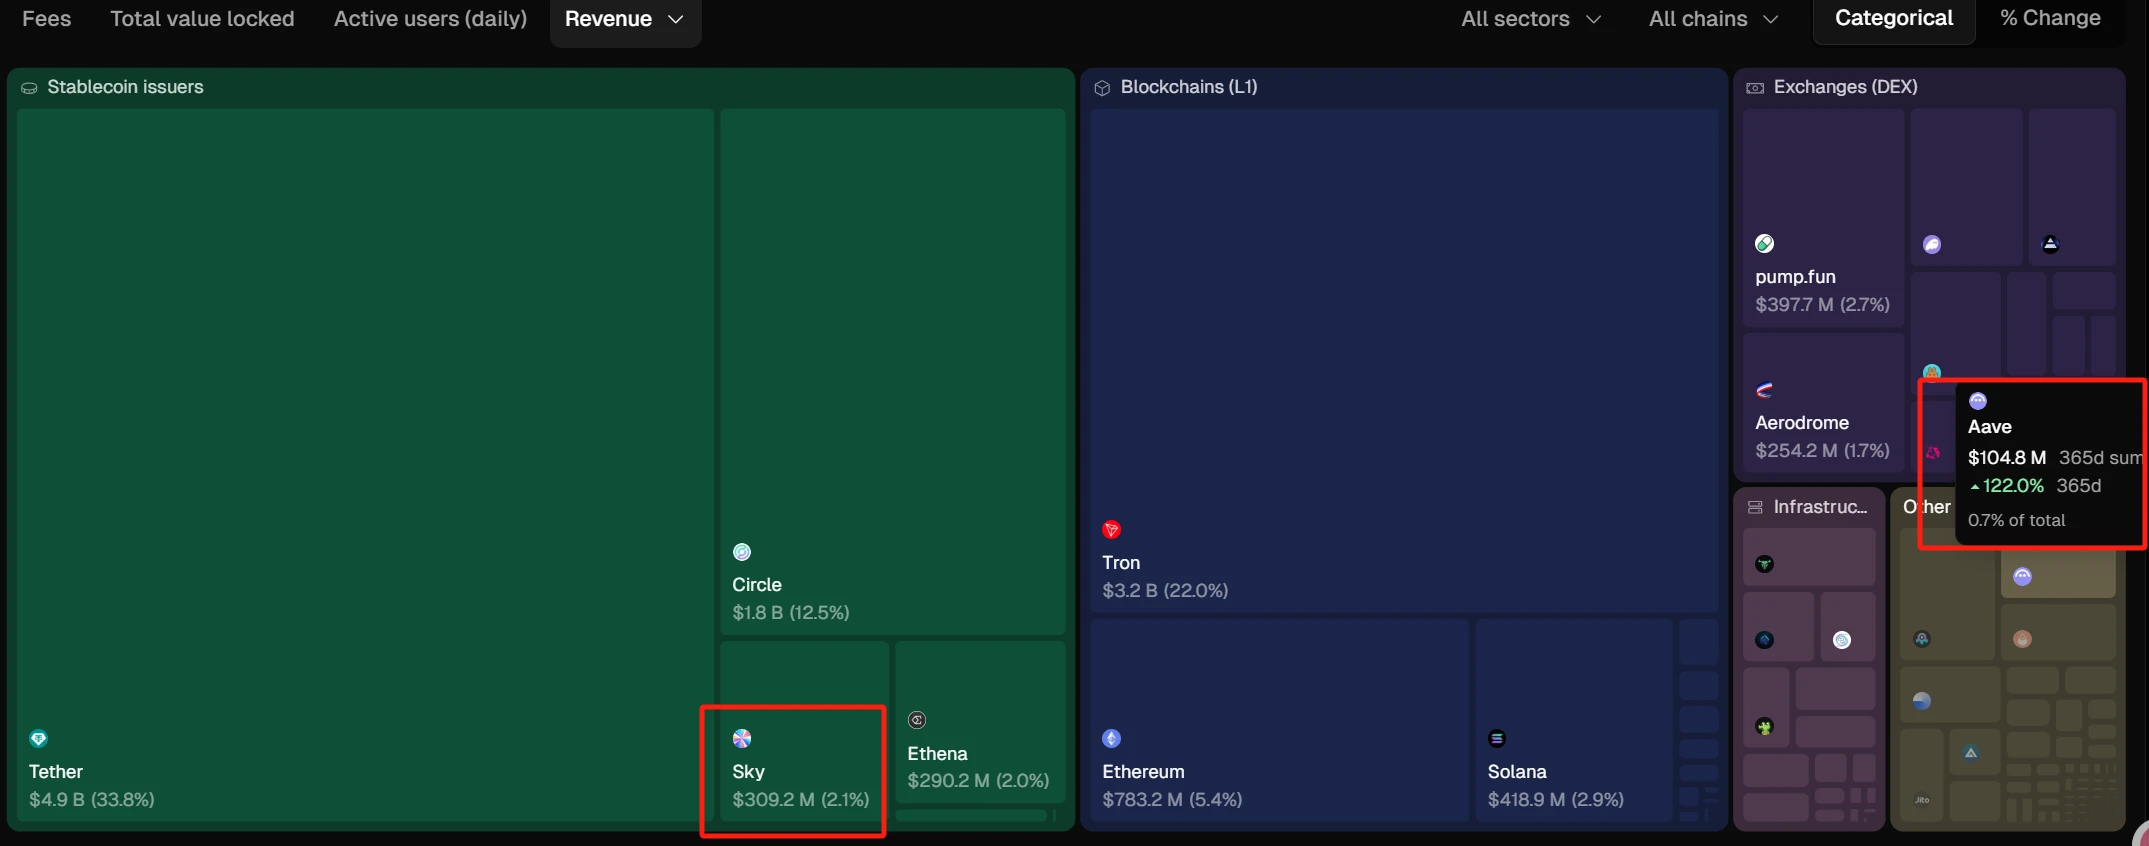
Task: Click pump.fun's value "$397.7 M (2.7%)"
Action: (x=1823, y=305)
